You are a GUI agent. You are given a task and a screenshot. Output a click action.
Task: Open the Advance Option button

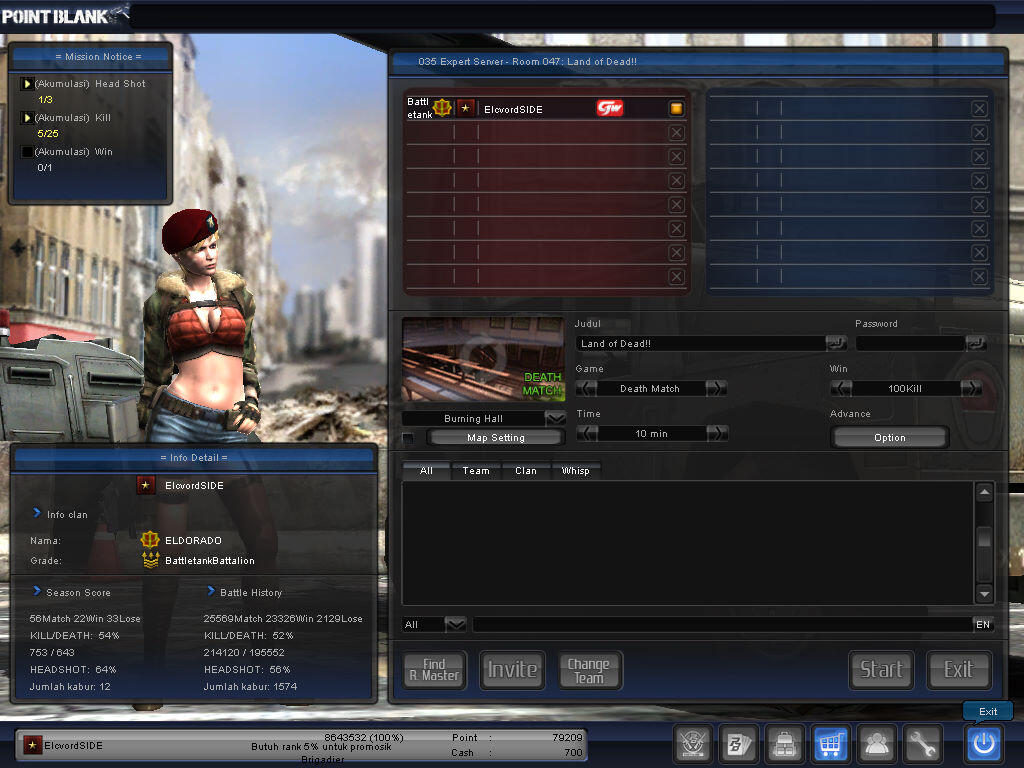click(889, 438)
